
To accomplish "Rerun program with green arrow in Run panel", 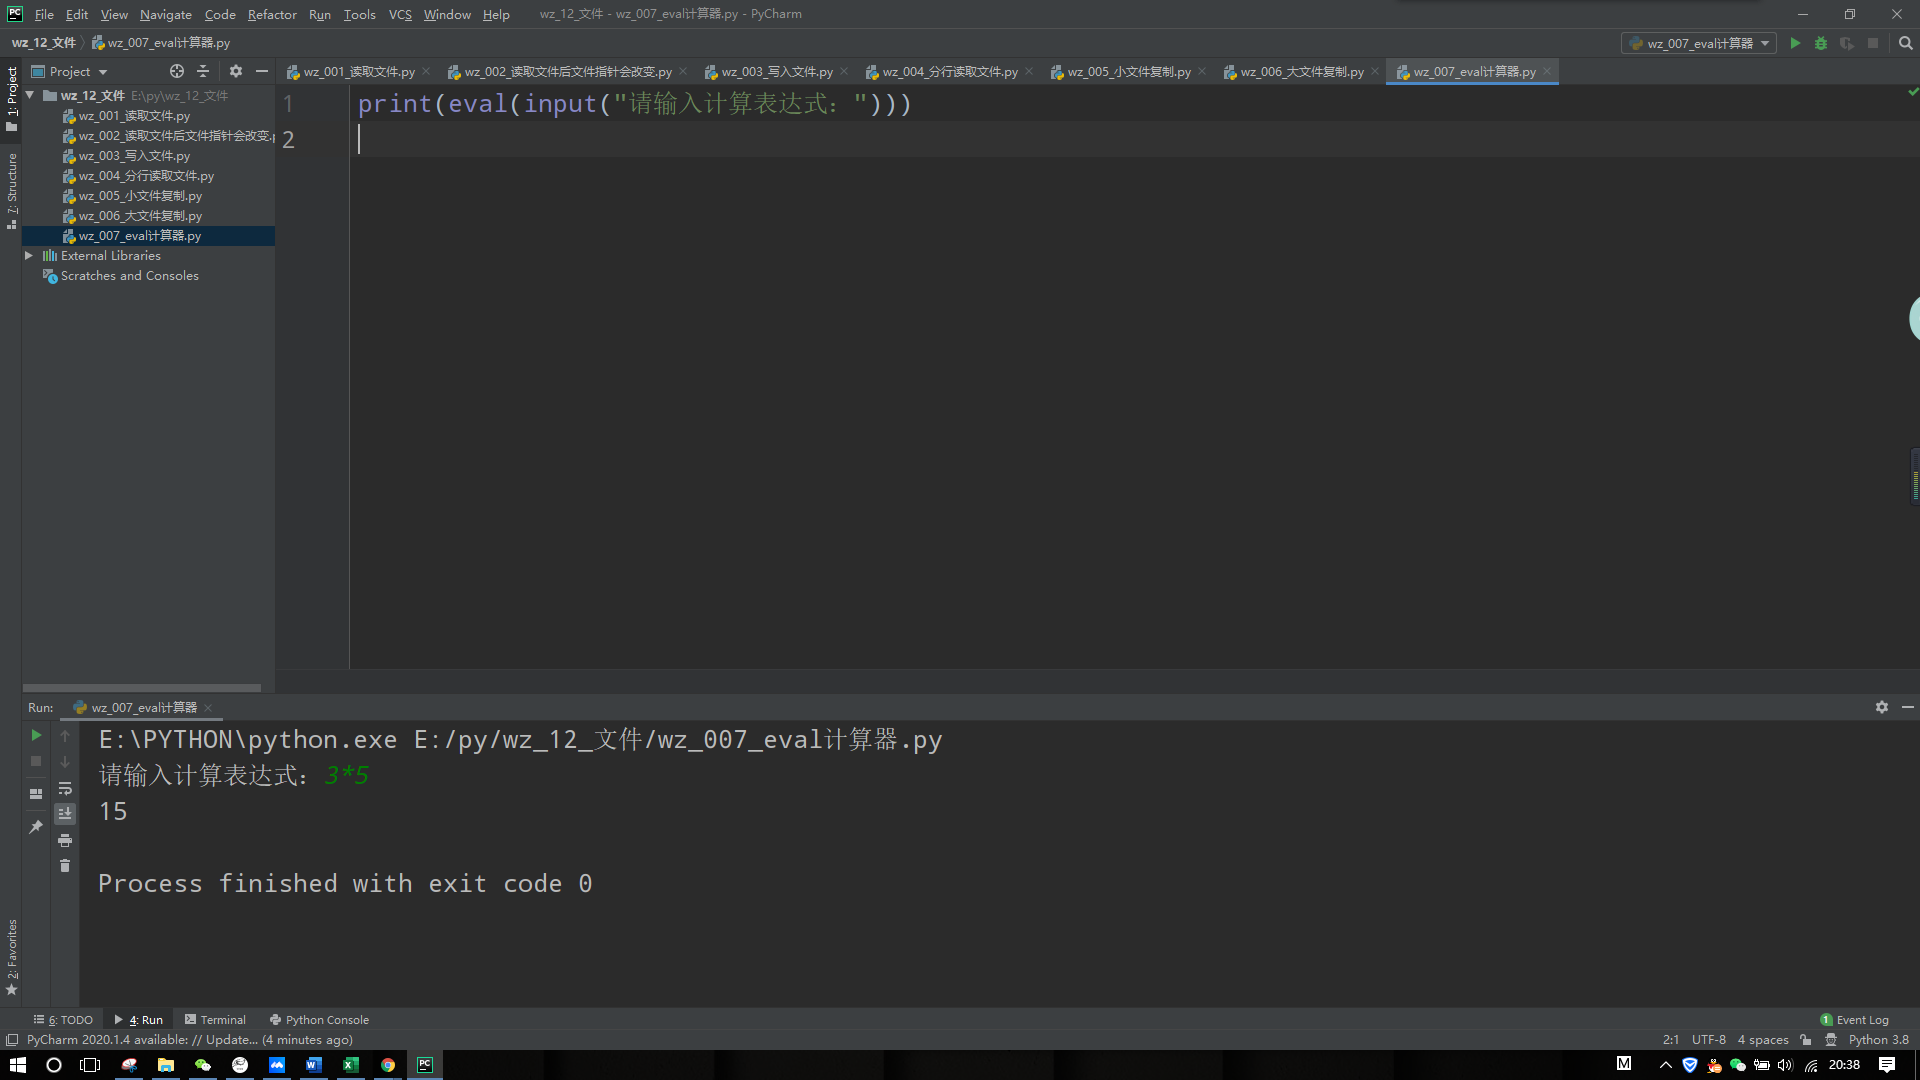I will 36,735.
